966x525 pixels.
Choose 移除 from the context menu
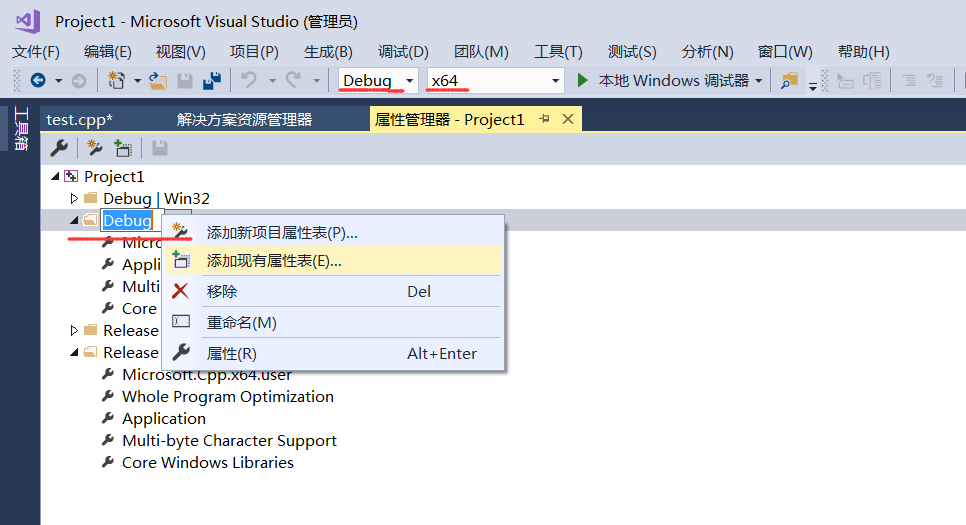pos(333,291)
